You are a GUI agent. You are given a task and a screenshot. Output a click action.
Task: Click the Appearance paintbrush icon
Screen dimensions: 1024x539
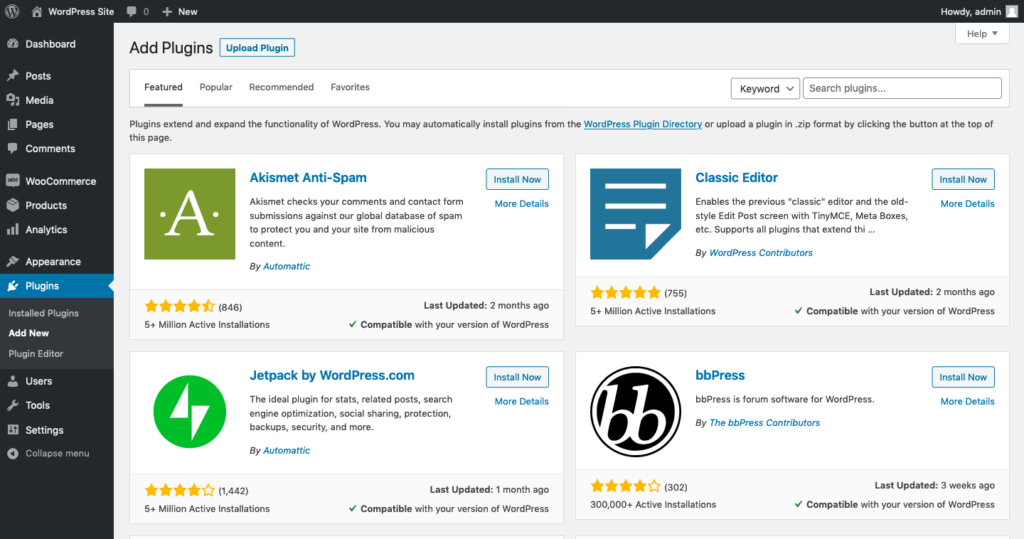coord(12,261)
